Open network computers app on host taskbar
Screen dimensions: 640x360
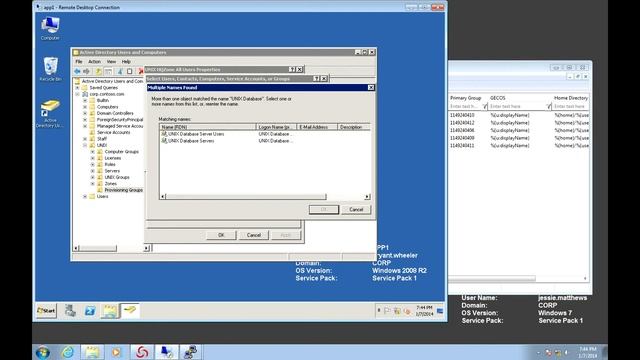[x=190, y=352]
